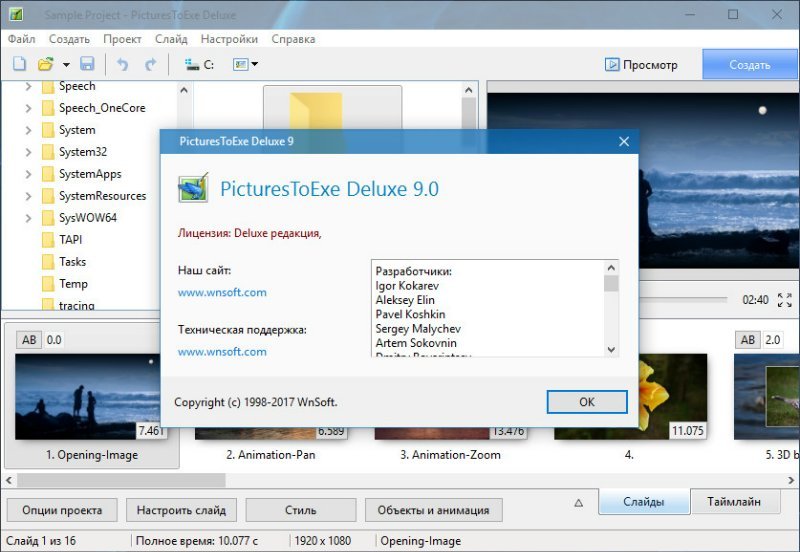Click the triangle toggle near Слайды tab
Screen dimensions: 800x552
point(579,503)
